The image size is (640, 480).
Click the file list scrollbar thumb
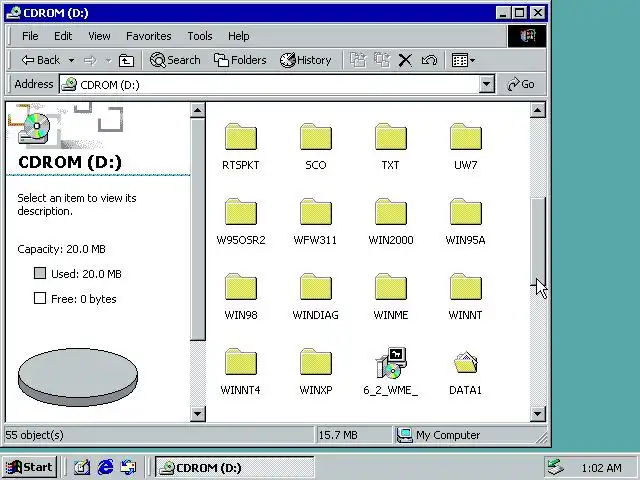538,241
